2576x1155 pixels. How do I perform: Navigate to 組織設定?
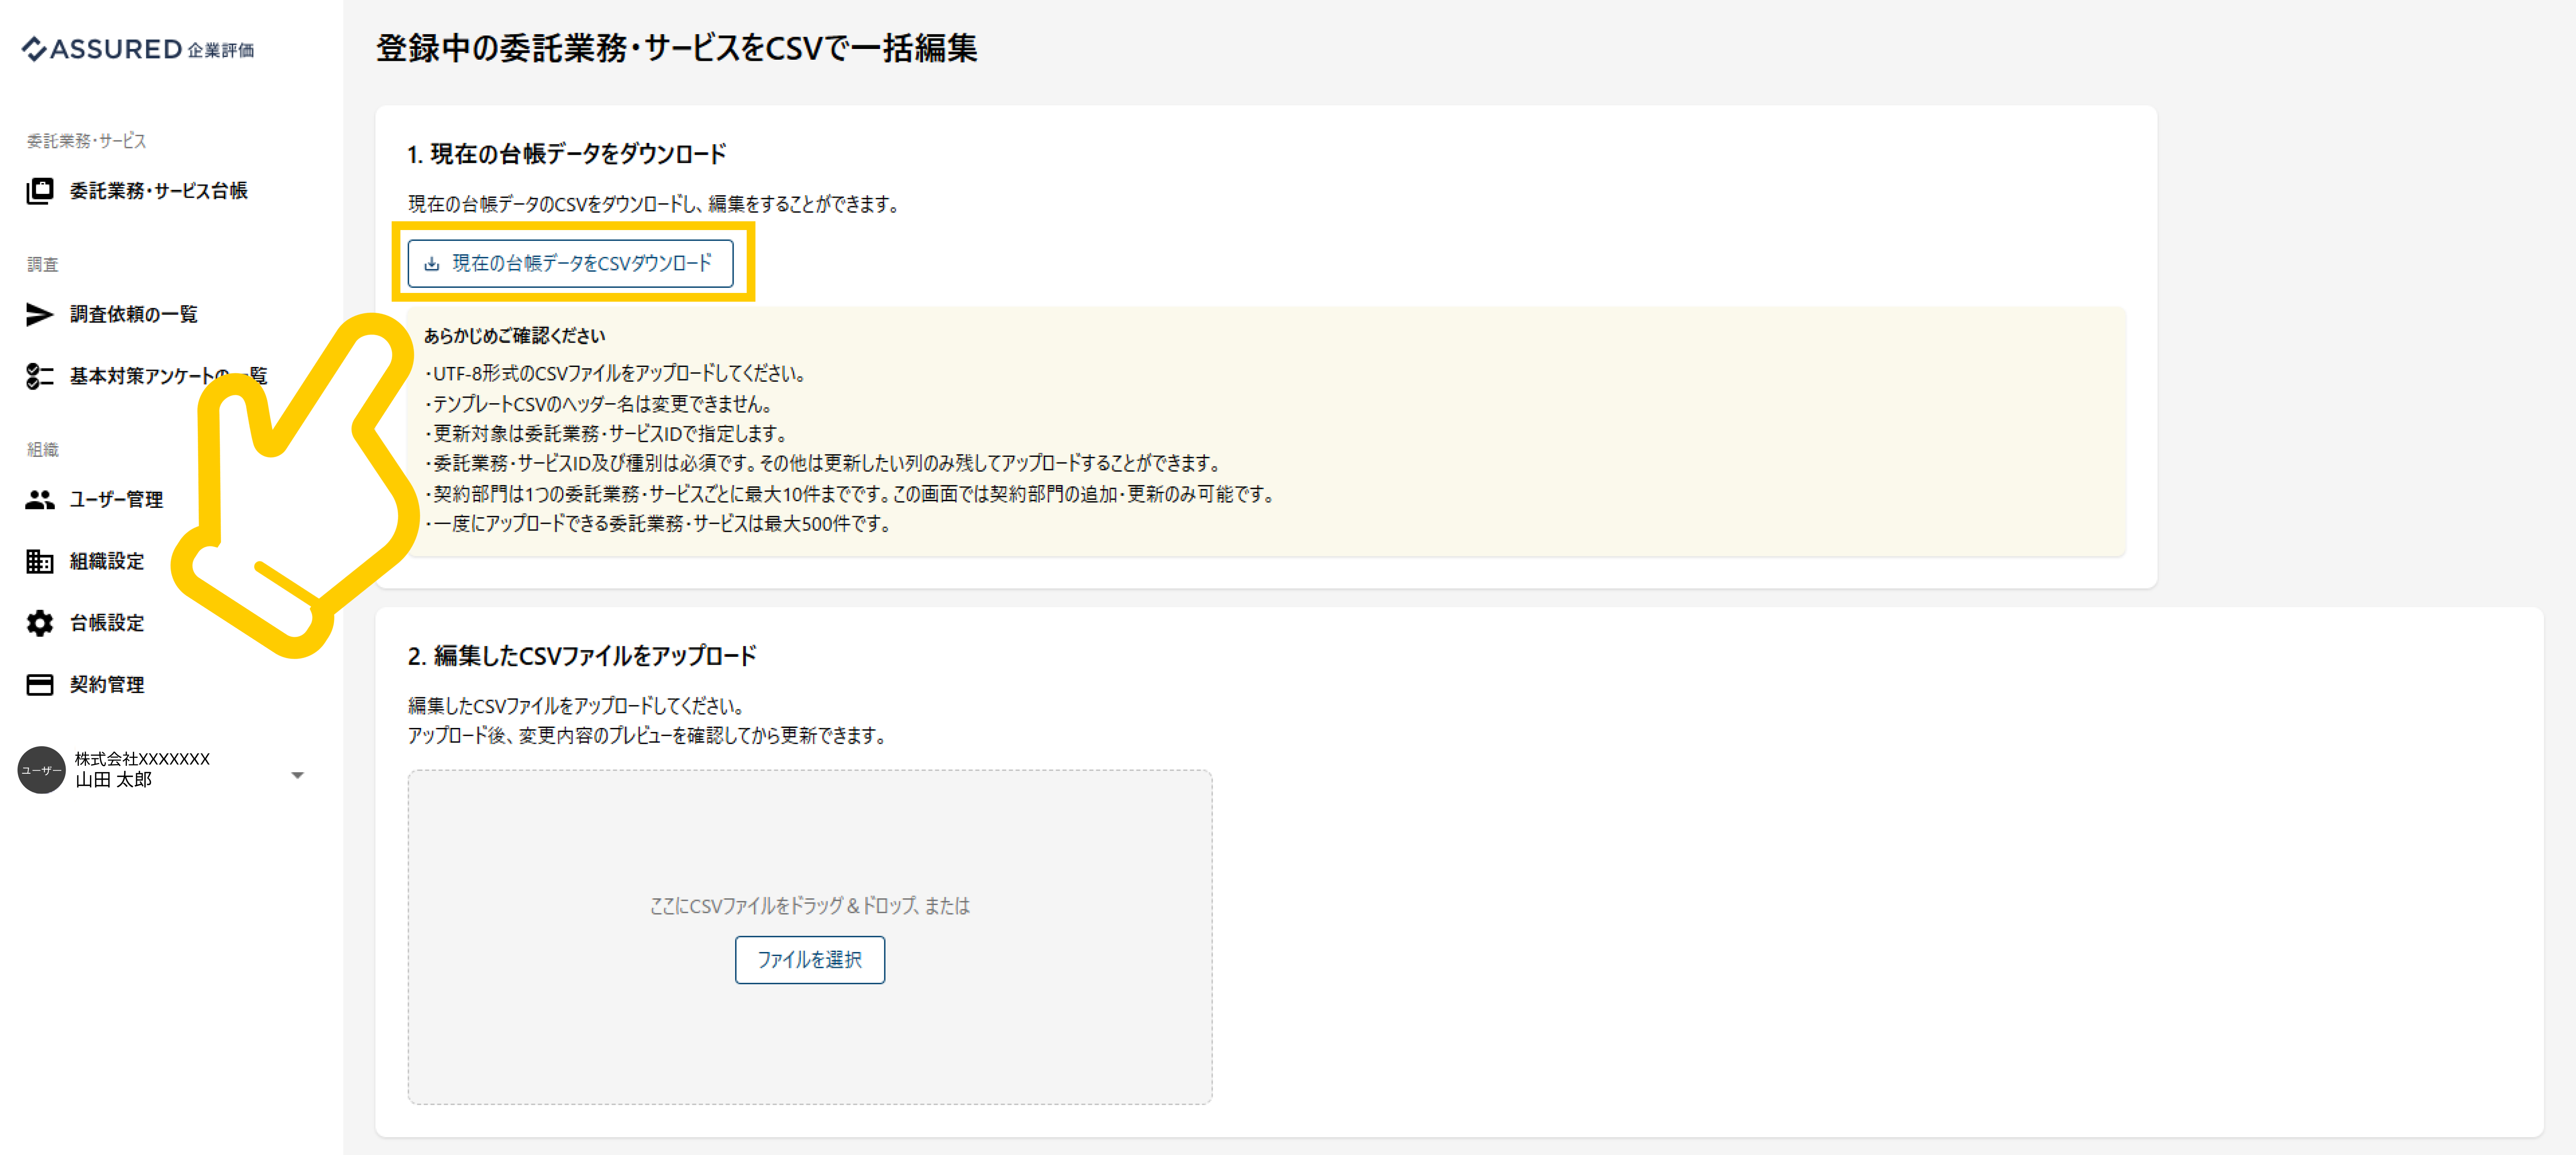point(107,561)
